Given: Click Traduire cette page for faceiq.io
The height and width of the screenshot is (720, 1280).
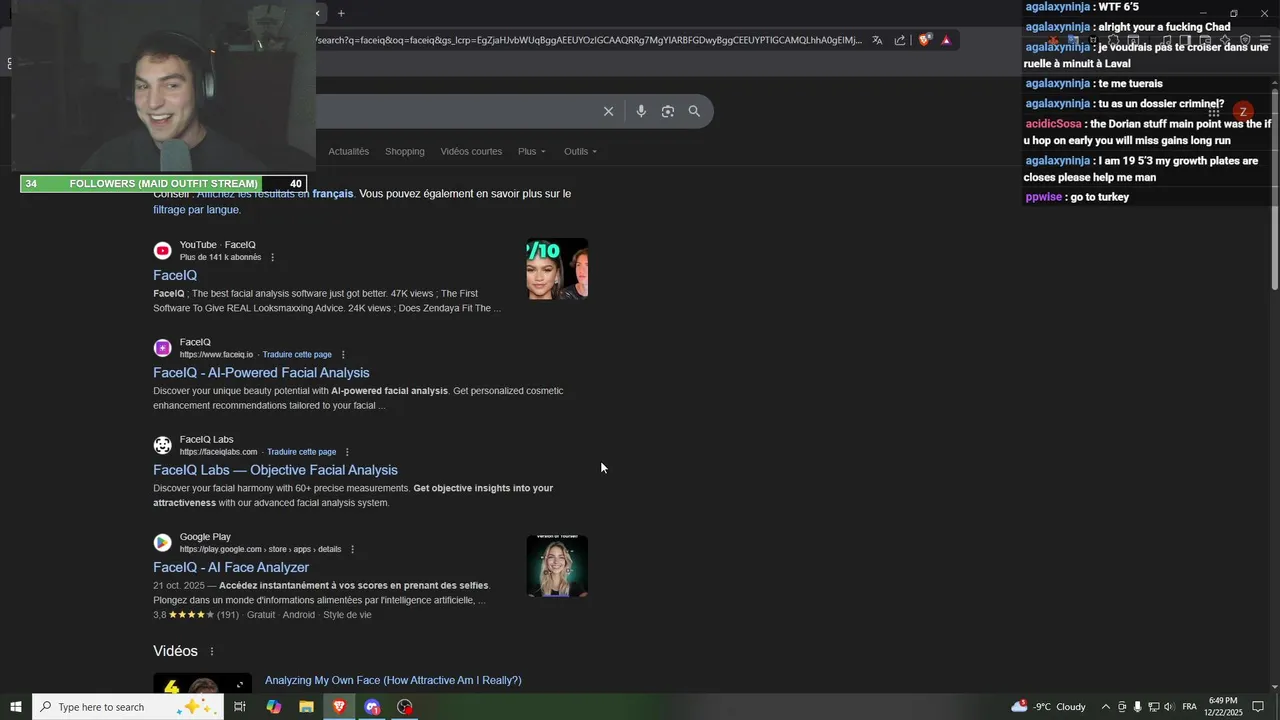Looking at the screenshot, I should (x=297, y=354).
